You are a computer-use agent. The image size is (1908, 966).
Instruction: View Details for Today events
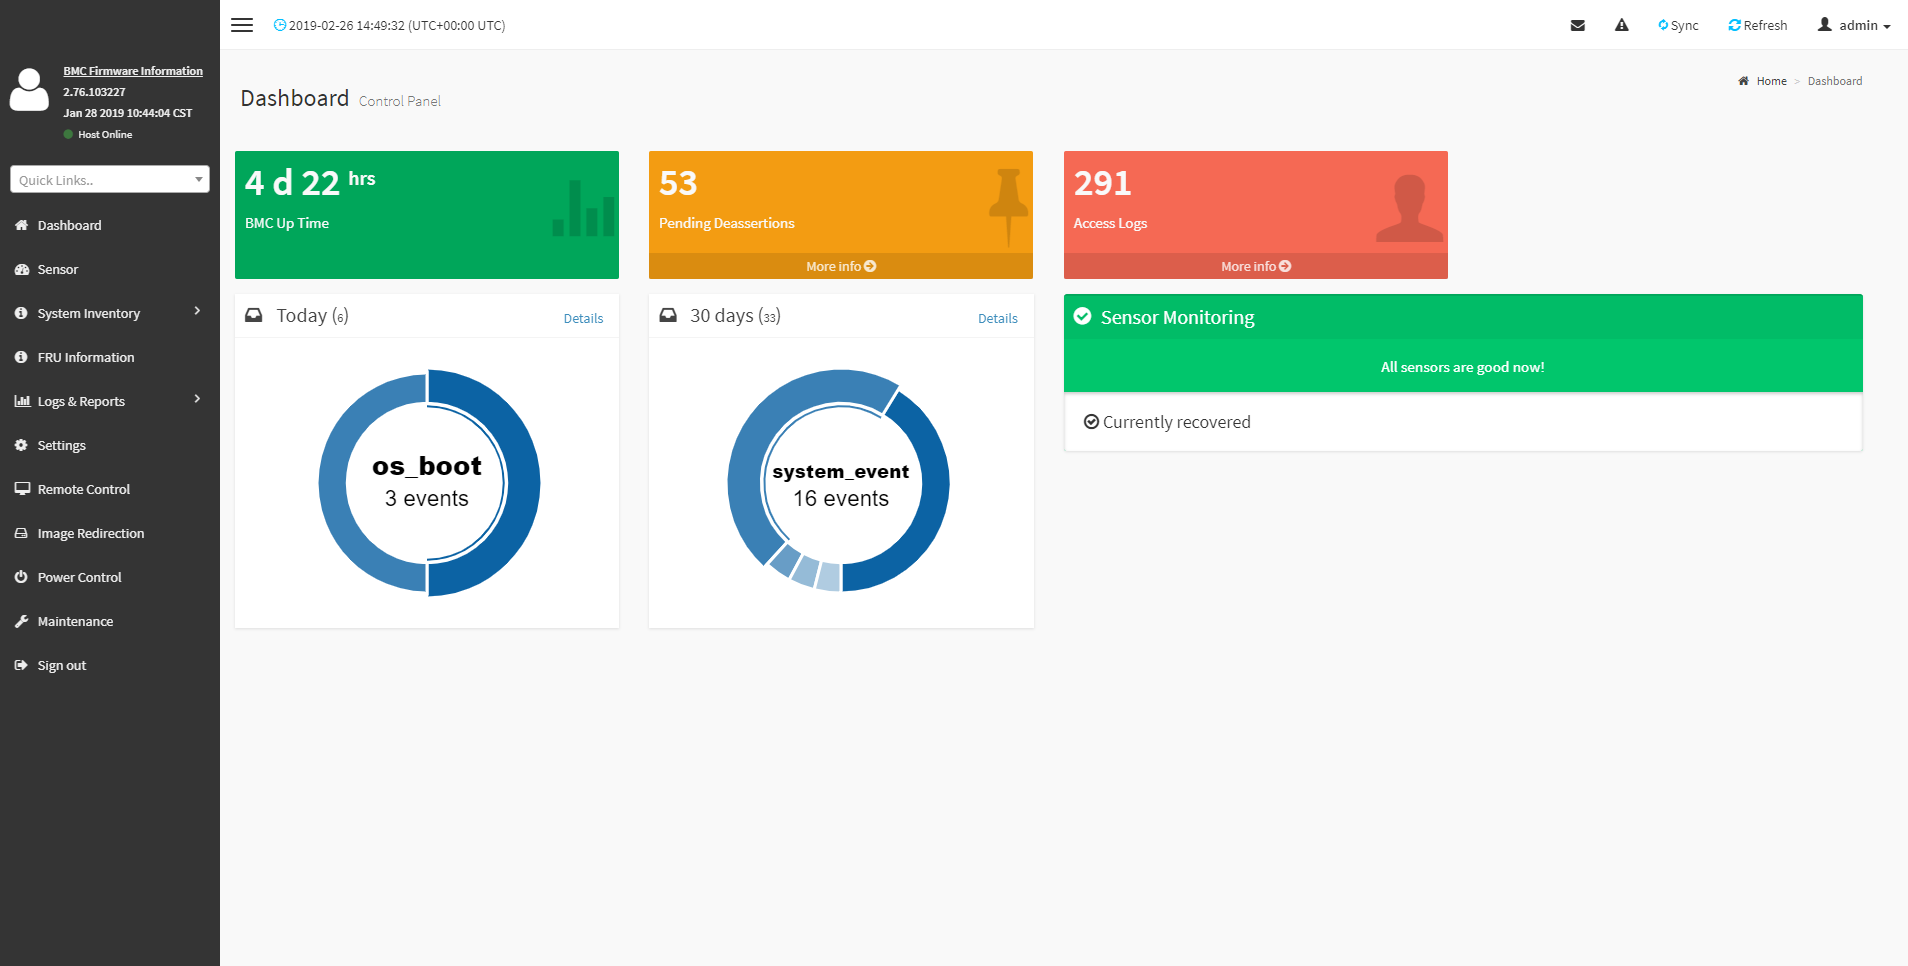tap(583, 319)
